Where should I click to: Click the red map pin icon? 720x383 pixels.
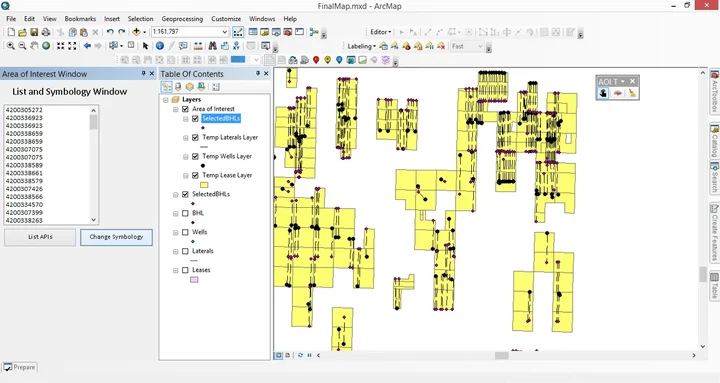tap(316, 60)
